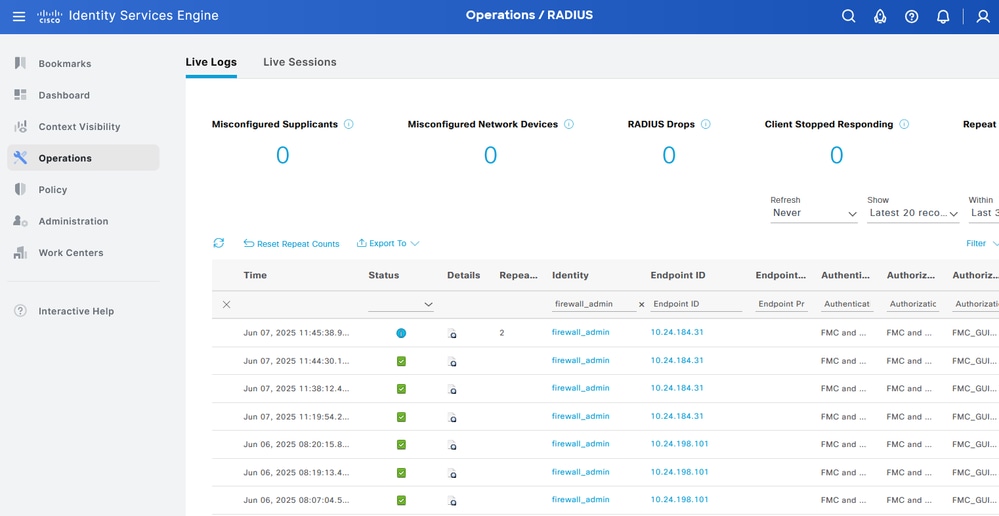This screenshot has width=999, height=516.
Task: Click info icon beside Misconfigured Supplicants
Action: [x=349, y=124]
